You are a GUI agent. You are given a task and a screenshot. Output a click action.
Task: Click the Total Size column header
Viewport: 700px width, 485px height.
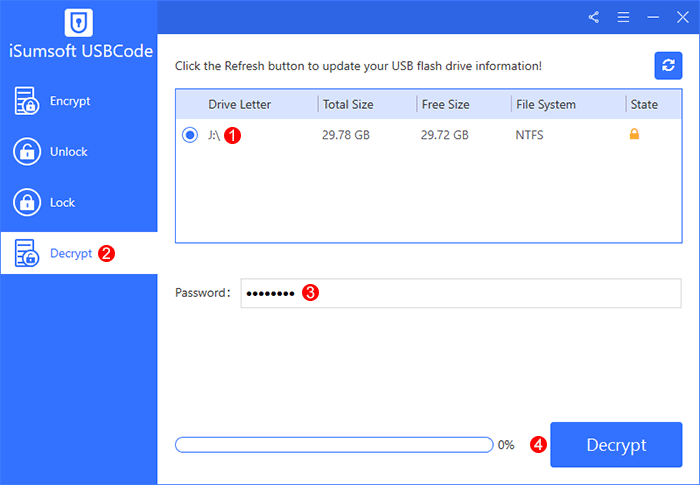tap(348, 105)
